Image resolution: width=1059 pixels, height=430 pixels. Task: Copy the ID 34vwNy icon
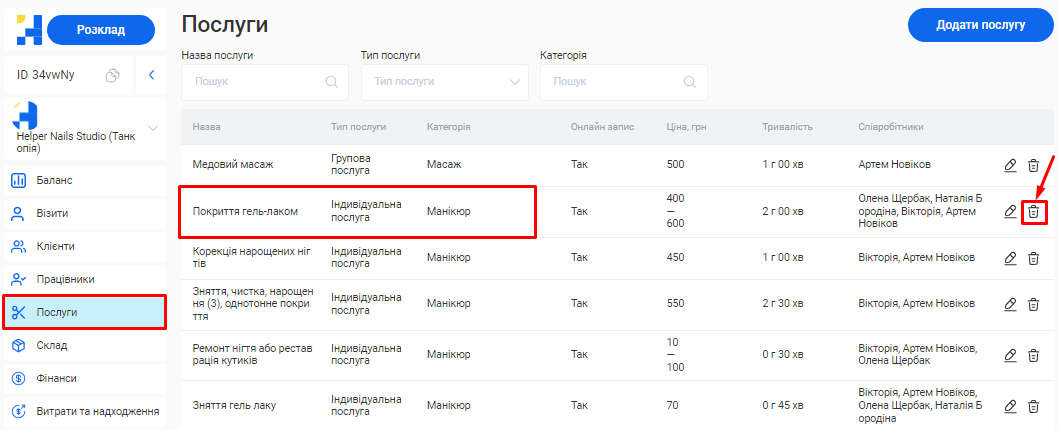(x=114, y=75)
